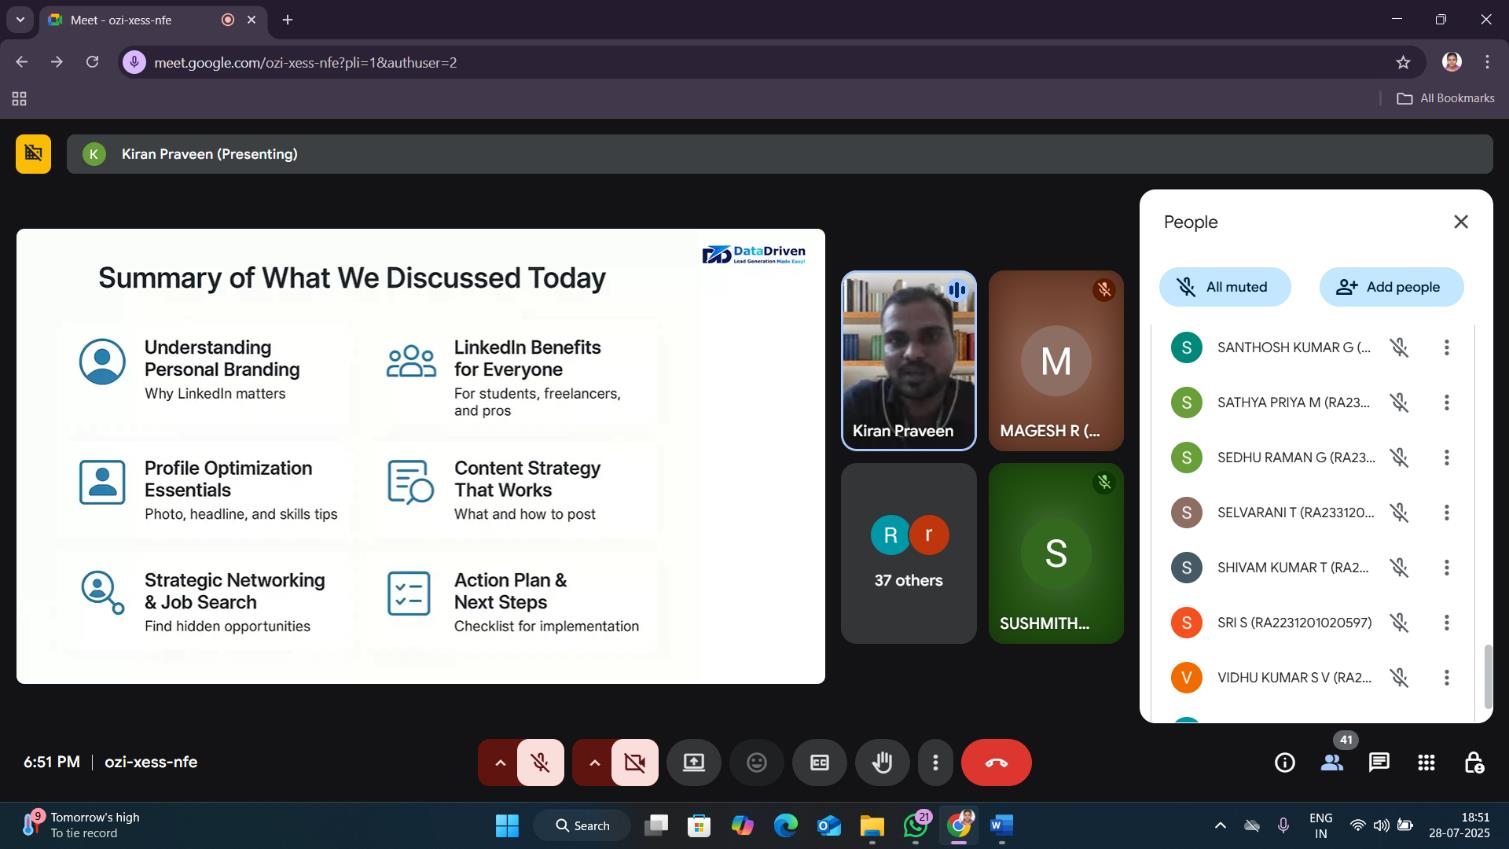The image size is (1509, 849).
Task: Open meeting details info icon
Action: click(x=1285, y=763)
